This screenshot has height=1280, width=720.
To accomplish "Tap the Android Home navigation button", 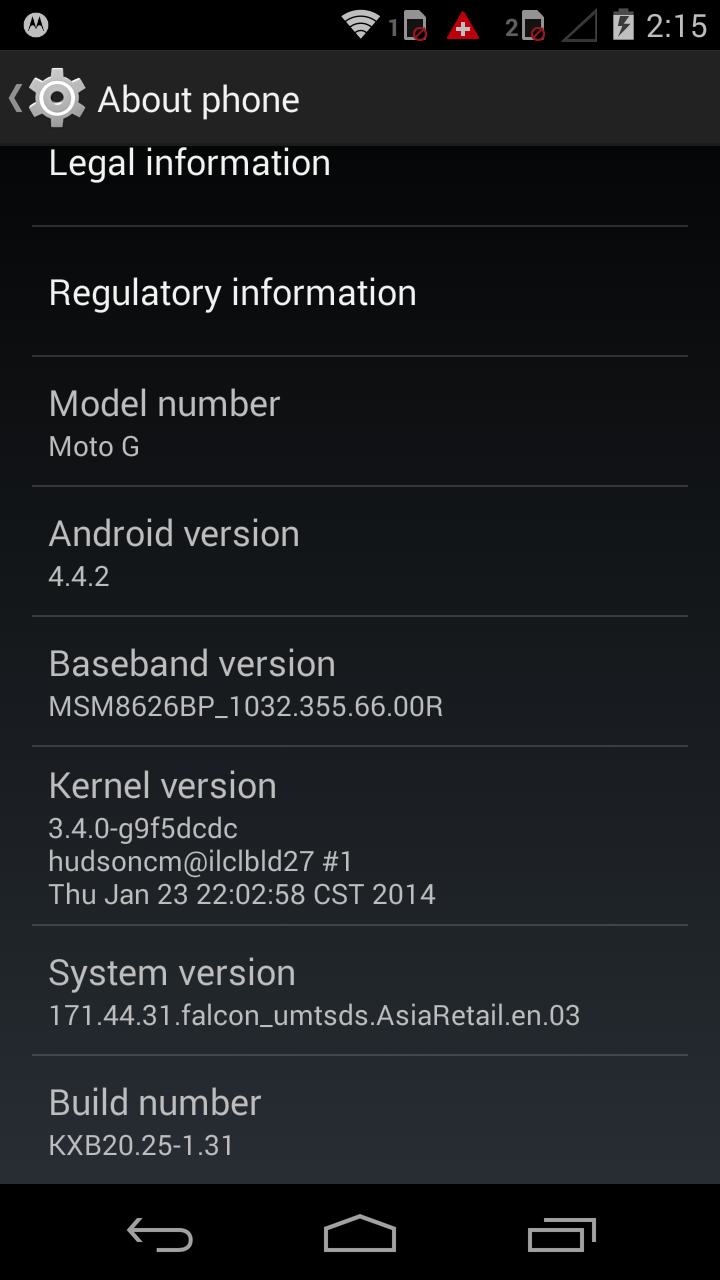I will [x=360, y=1233].
